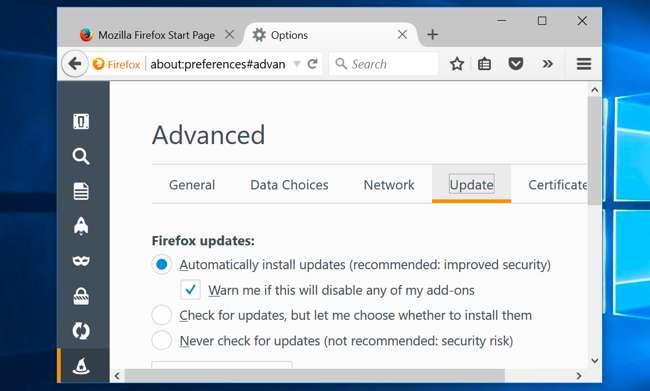The image size is (650, 391).
Task: Open the Content preferences page icon
Action: click(81, 191)
